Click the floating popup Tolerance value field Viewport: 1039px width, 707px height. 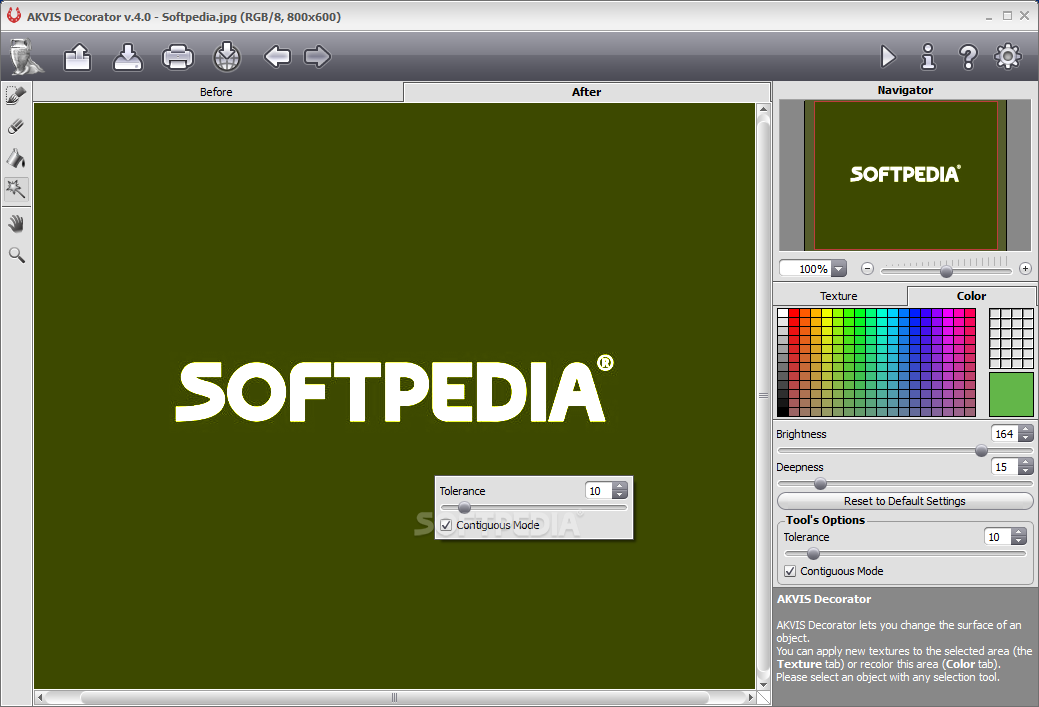click(598, 490)
